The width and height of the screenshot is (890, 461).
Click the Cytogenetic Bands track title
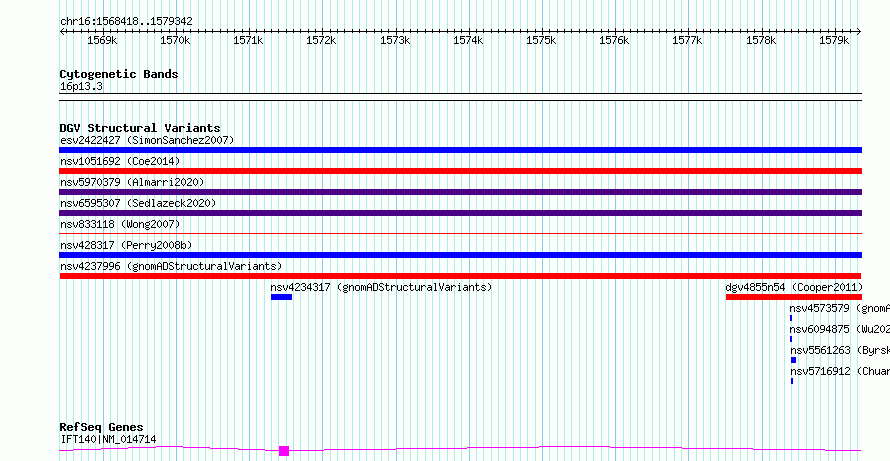pyautogui.click(x=119, y=74)
